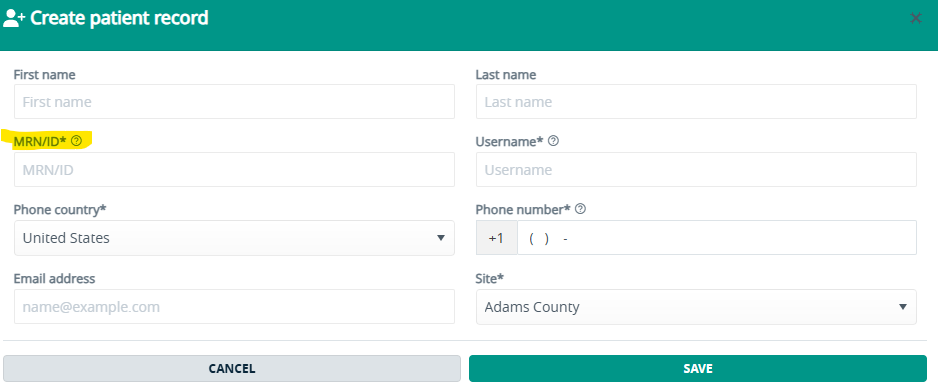Click the Last name label
This screenshot has height=392, width=938.
[505, 75]
